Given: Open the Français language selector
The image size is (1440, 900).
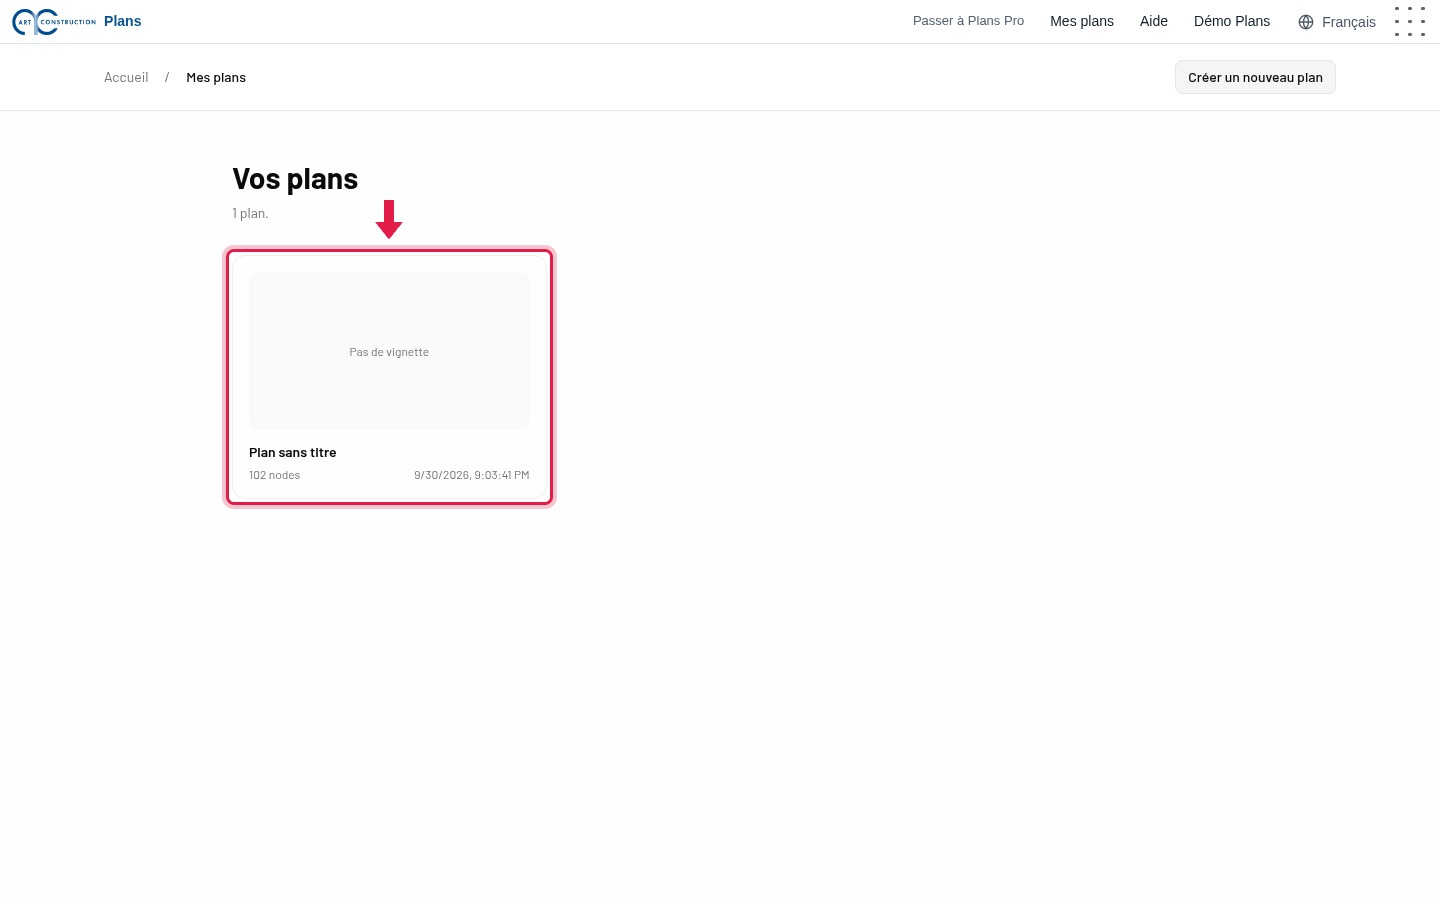Looking at the screenshot, I should click(1337, 22).
